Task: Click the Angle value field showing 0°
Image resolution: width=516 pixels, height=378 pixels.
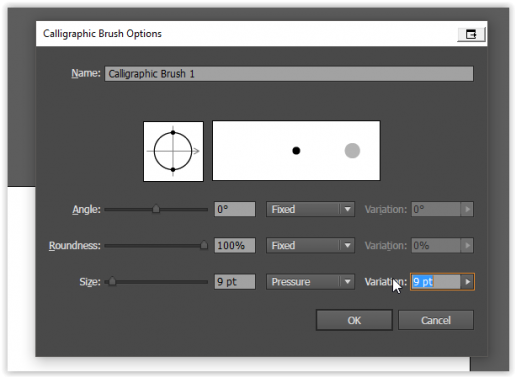Action: [235, 209]
